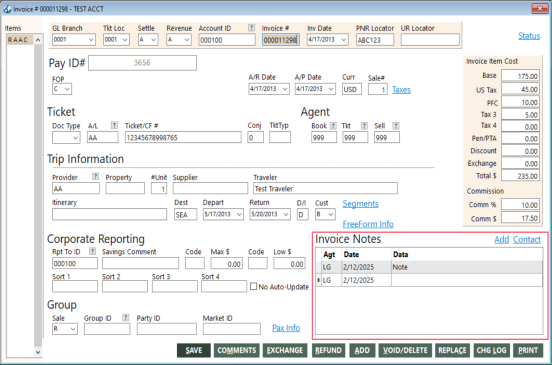The height and width of the screenshot is (365, 552).
Task: Click the help icon next to Account ID
Action: click(x=251, y=28)
